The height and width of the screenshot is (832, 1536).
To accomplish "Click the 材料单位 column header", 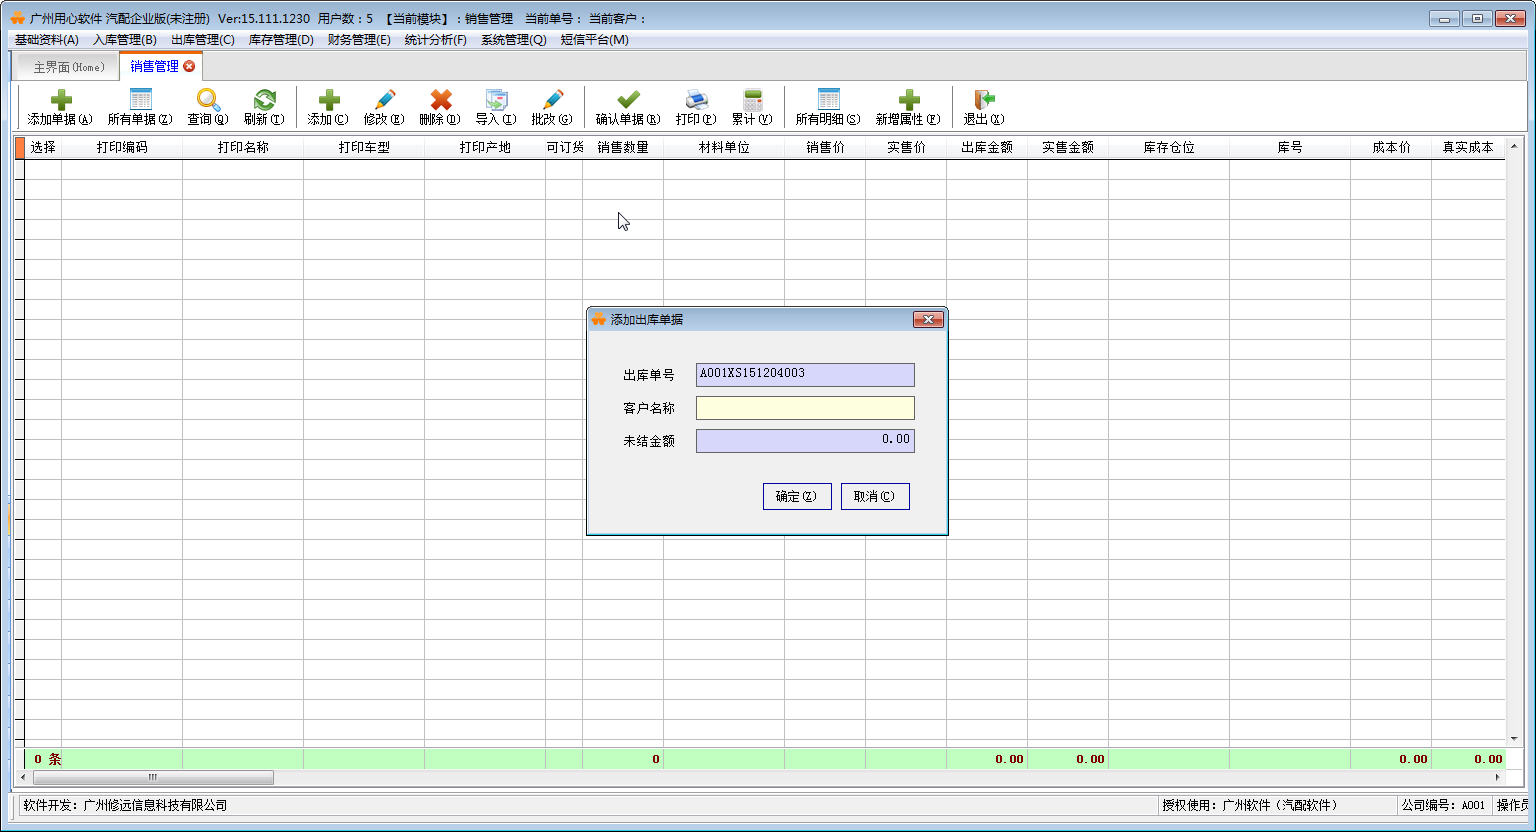I will 724,147.
